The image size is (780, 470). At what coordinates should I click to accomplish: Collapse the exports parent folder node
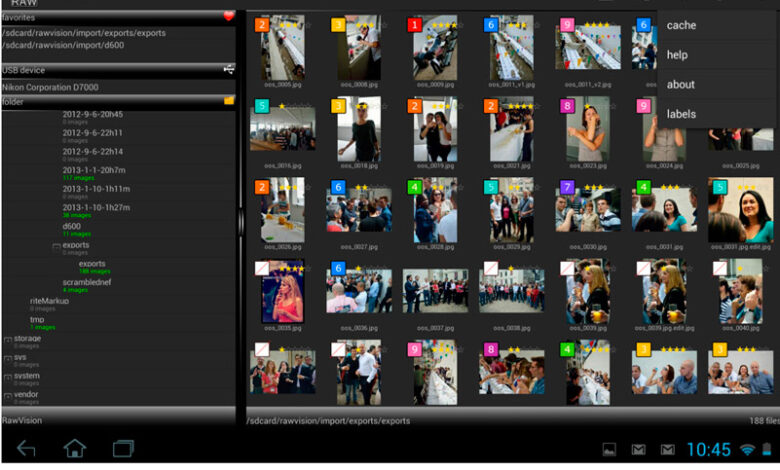tap(57, 245)
